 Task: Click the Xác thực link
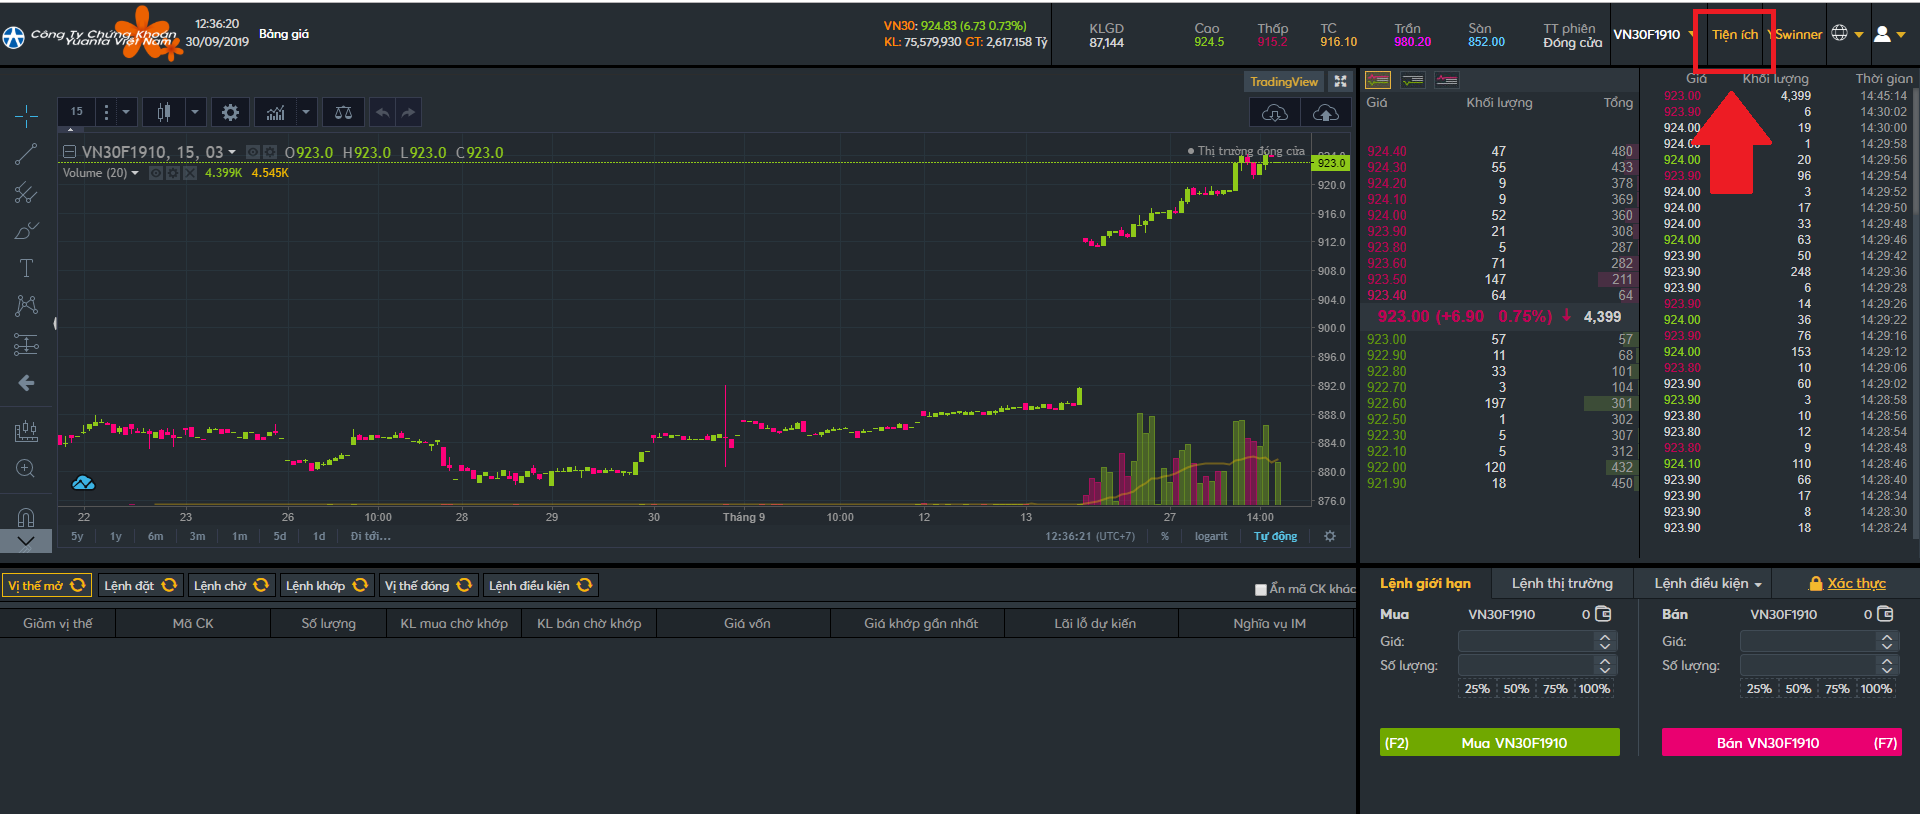1856,583
